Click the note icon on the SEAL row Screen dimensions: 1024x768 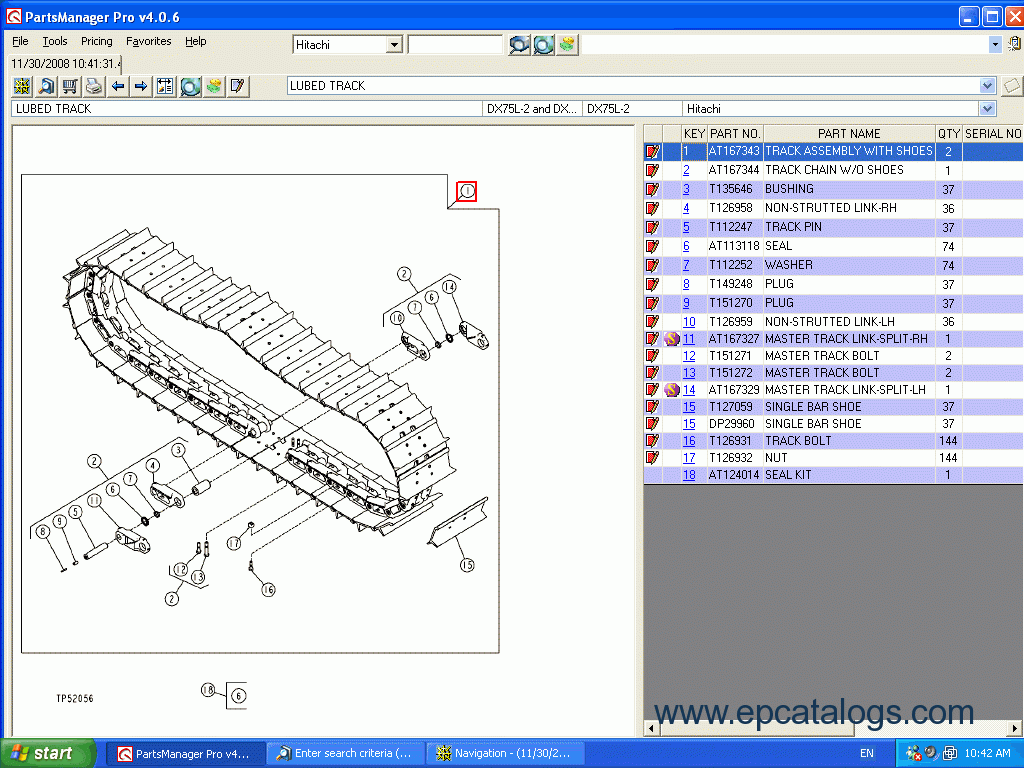[x=652, y=246]
